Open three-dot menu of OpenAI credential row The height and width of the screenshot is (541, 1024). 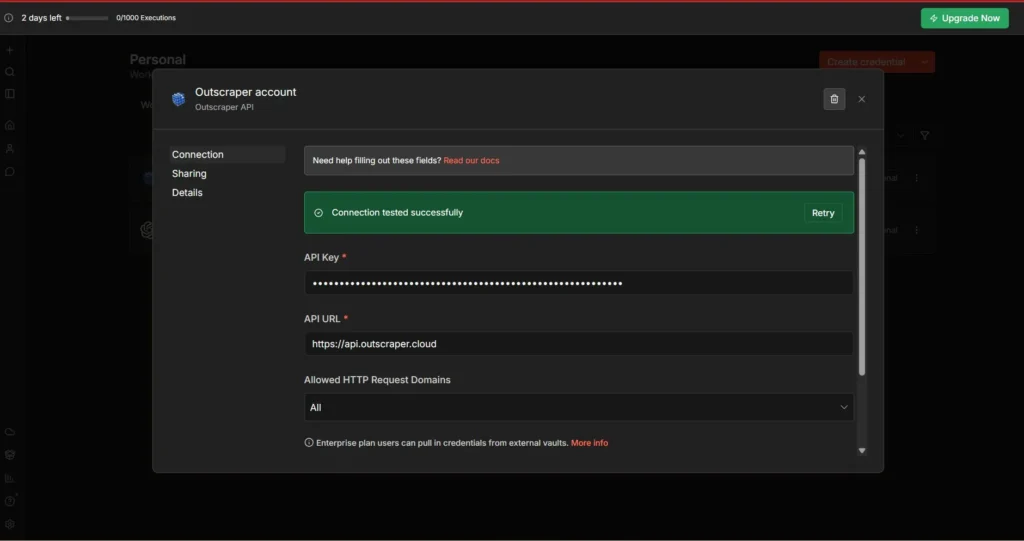point(916,230)
